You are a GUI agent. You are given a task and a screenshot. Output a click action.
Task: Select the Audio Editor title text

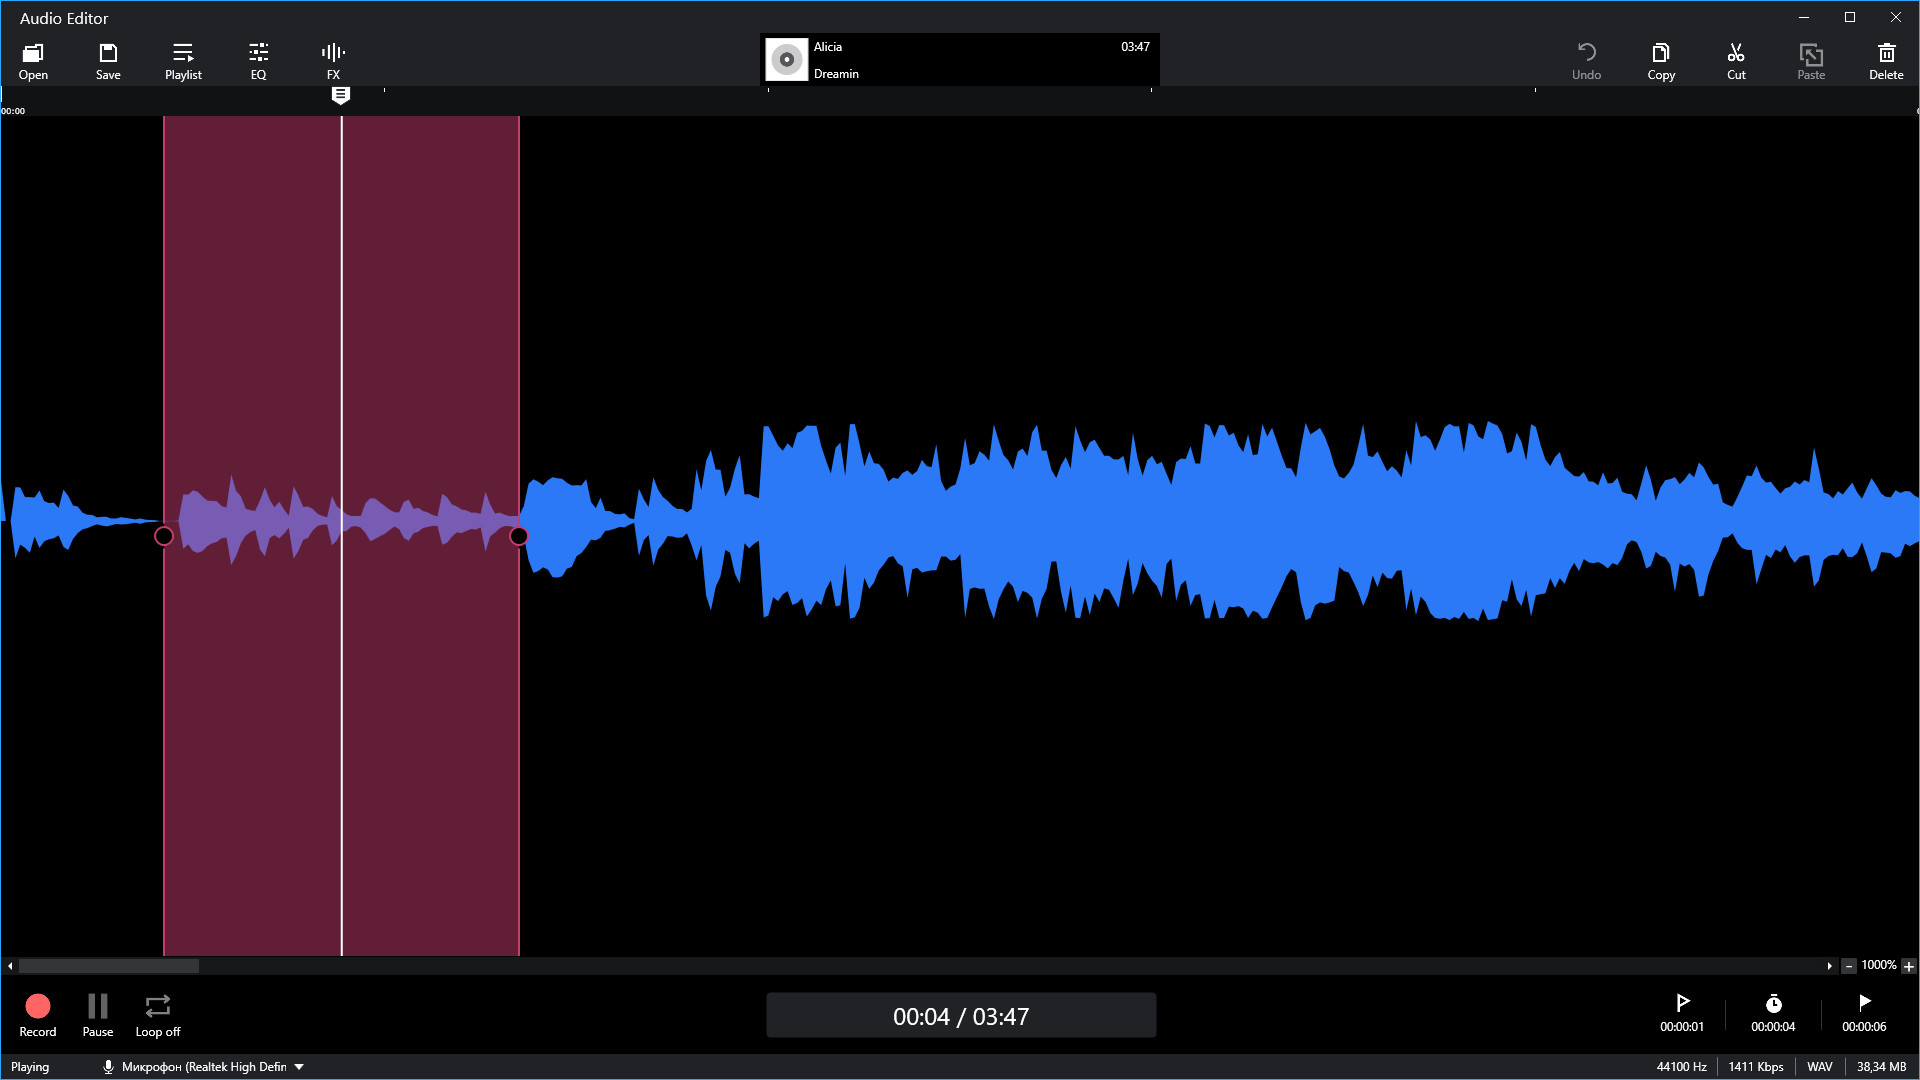[x=64, y=17]
